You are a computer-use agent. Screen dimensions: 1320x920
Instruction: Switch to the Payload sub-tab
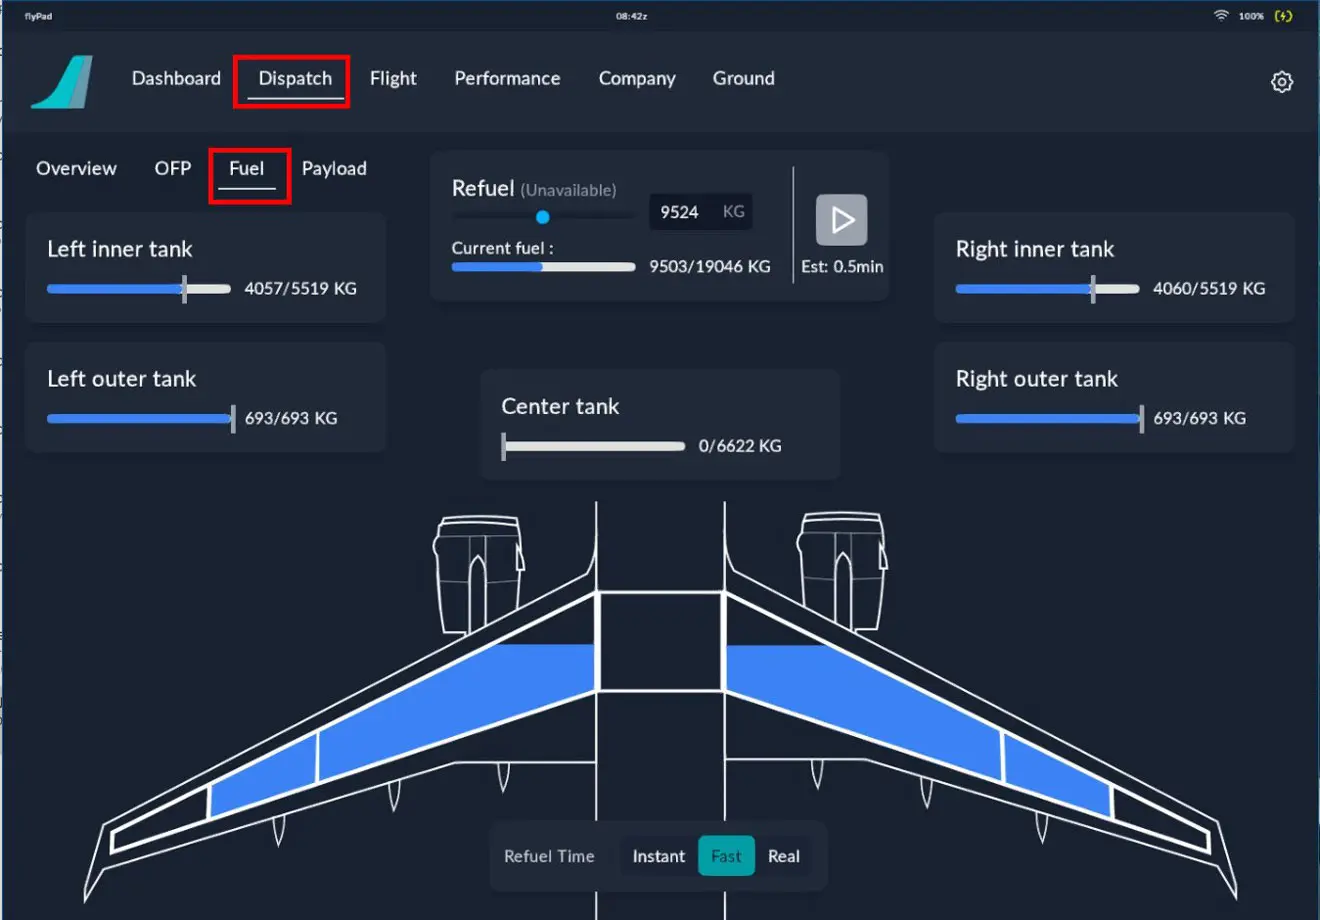point(334,169)
